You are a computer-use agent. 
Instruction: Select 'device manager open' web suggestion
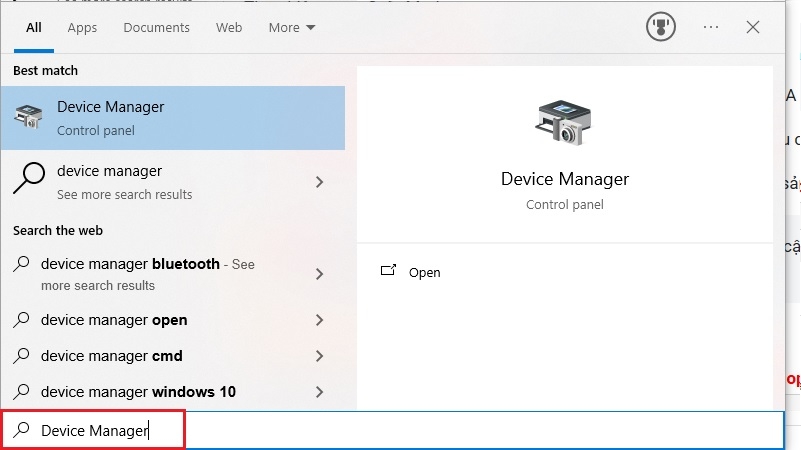tap(173, 320)
